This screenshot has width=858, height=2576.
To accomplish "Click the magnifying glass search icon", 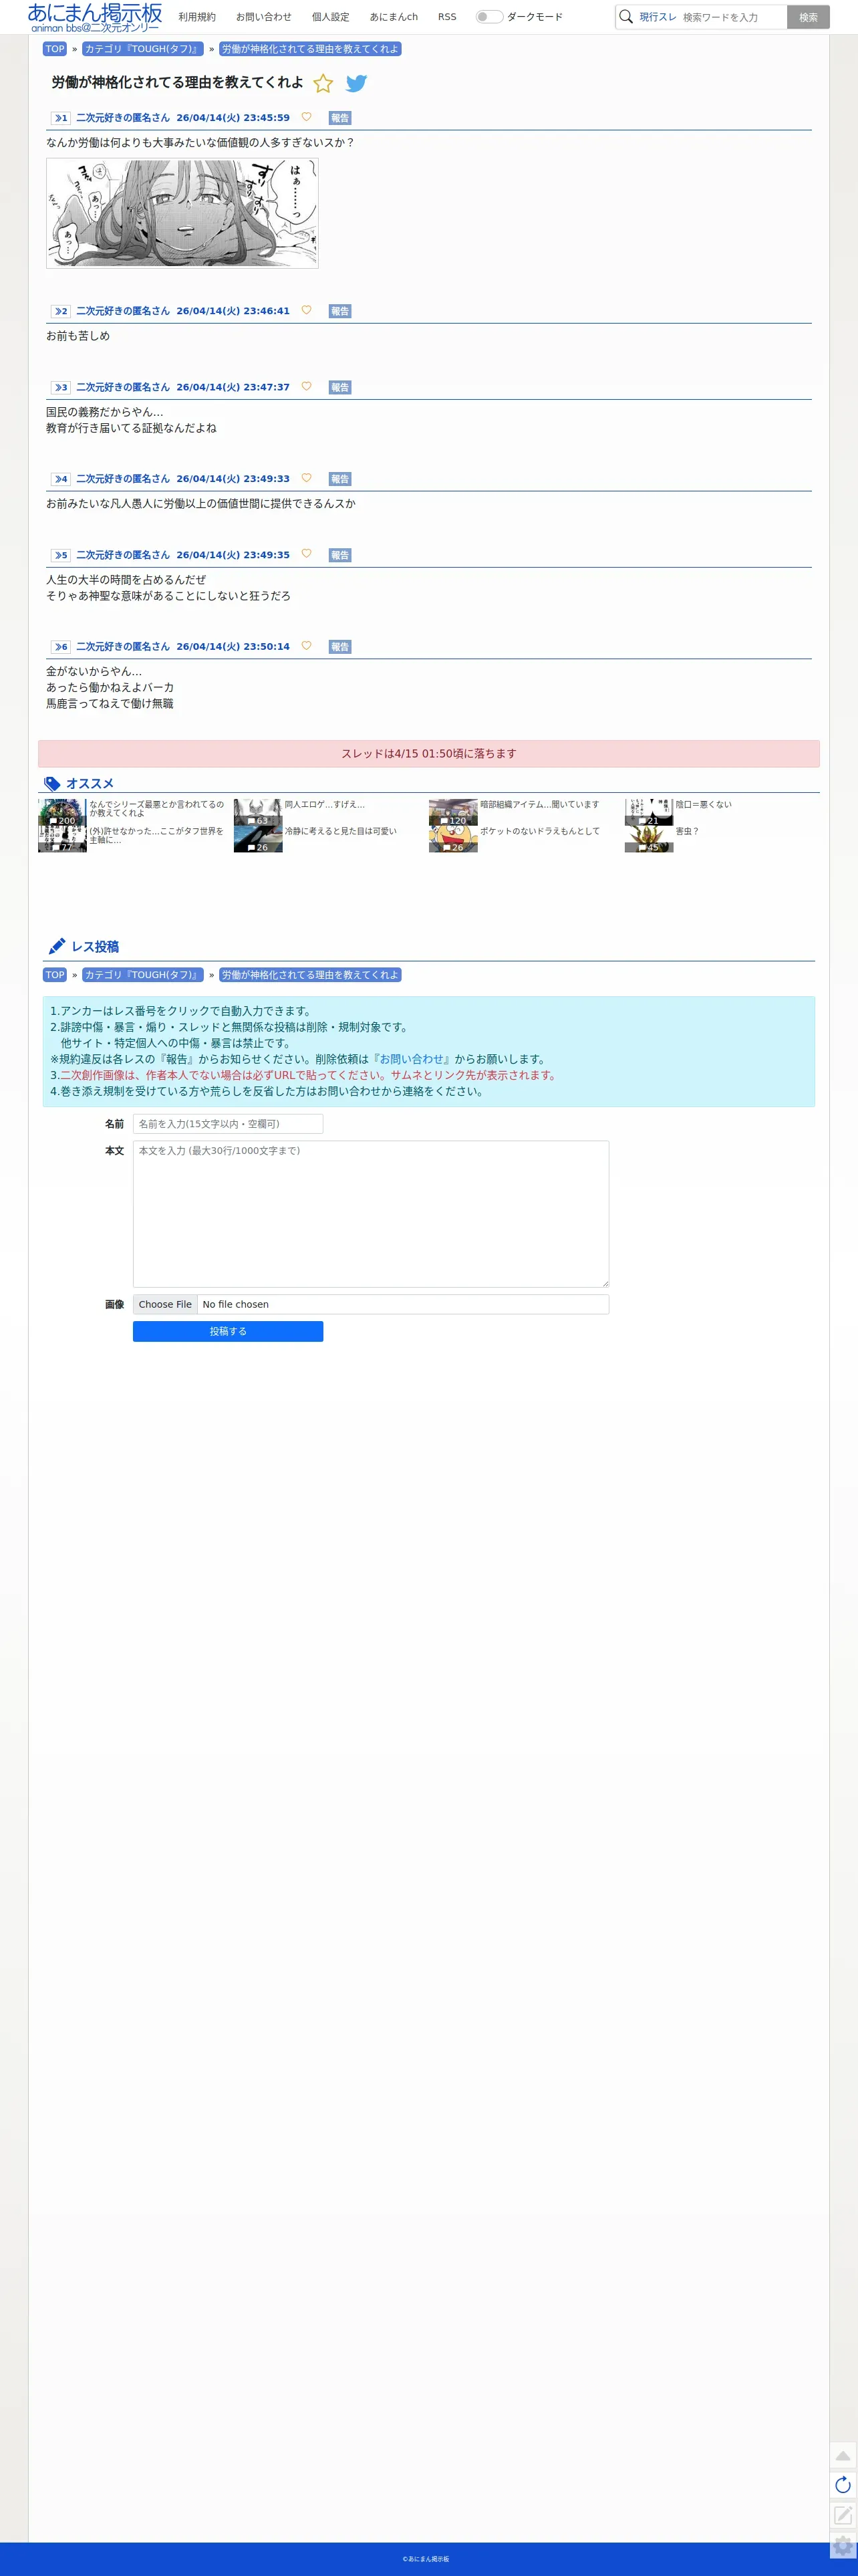I will pos(626,17).
